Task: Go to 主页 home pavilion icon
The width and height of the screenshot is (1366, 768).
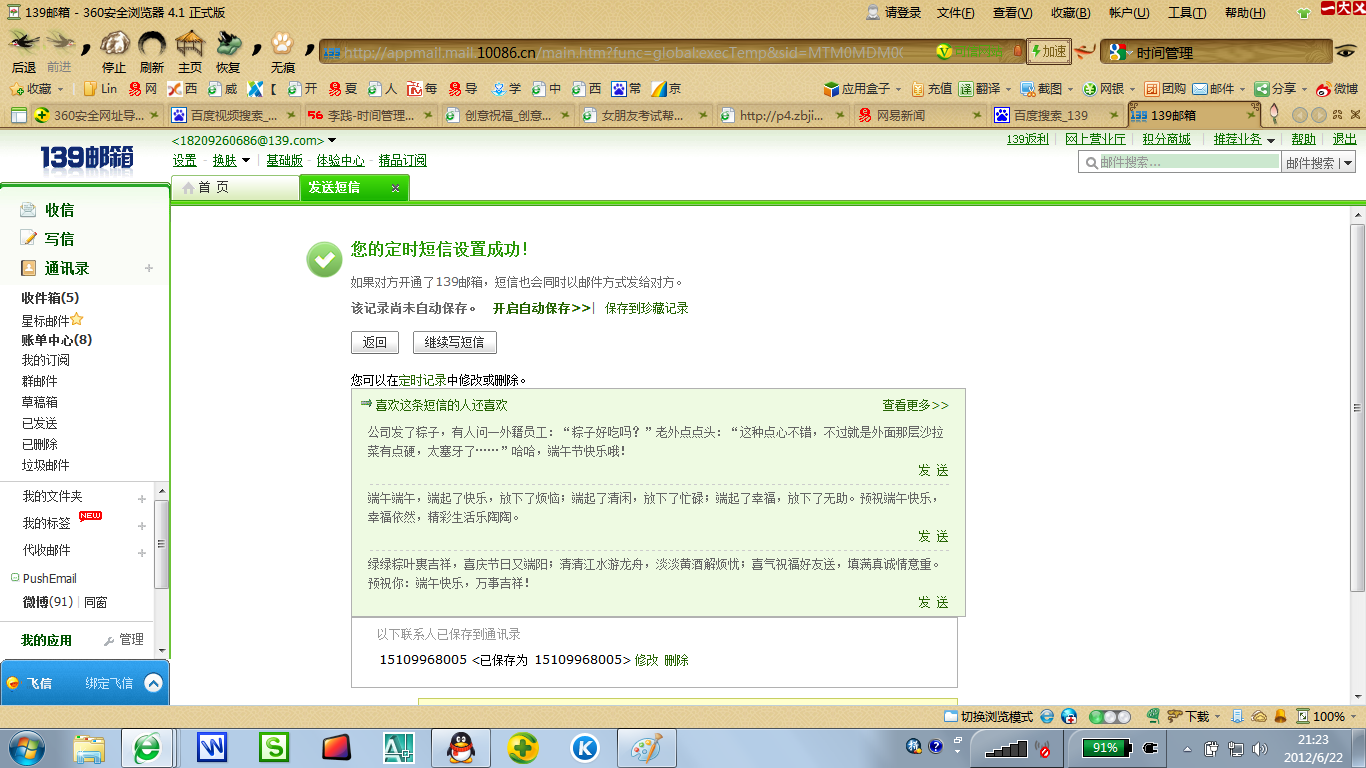Action: (190, 43)
